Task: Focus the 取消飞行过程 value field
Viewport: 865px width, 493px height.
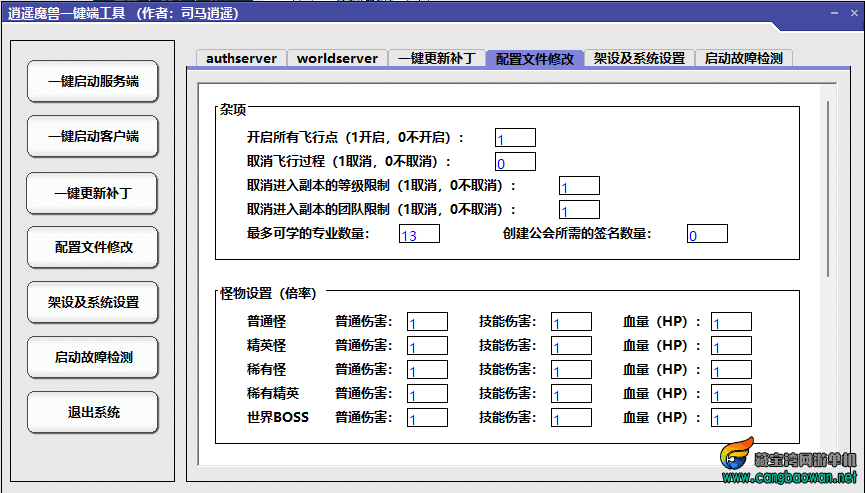Action: click(515, 162)
